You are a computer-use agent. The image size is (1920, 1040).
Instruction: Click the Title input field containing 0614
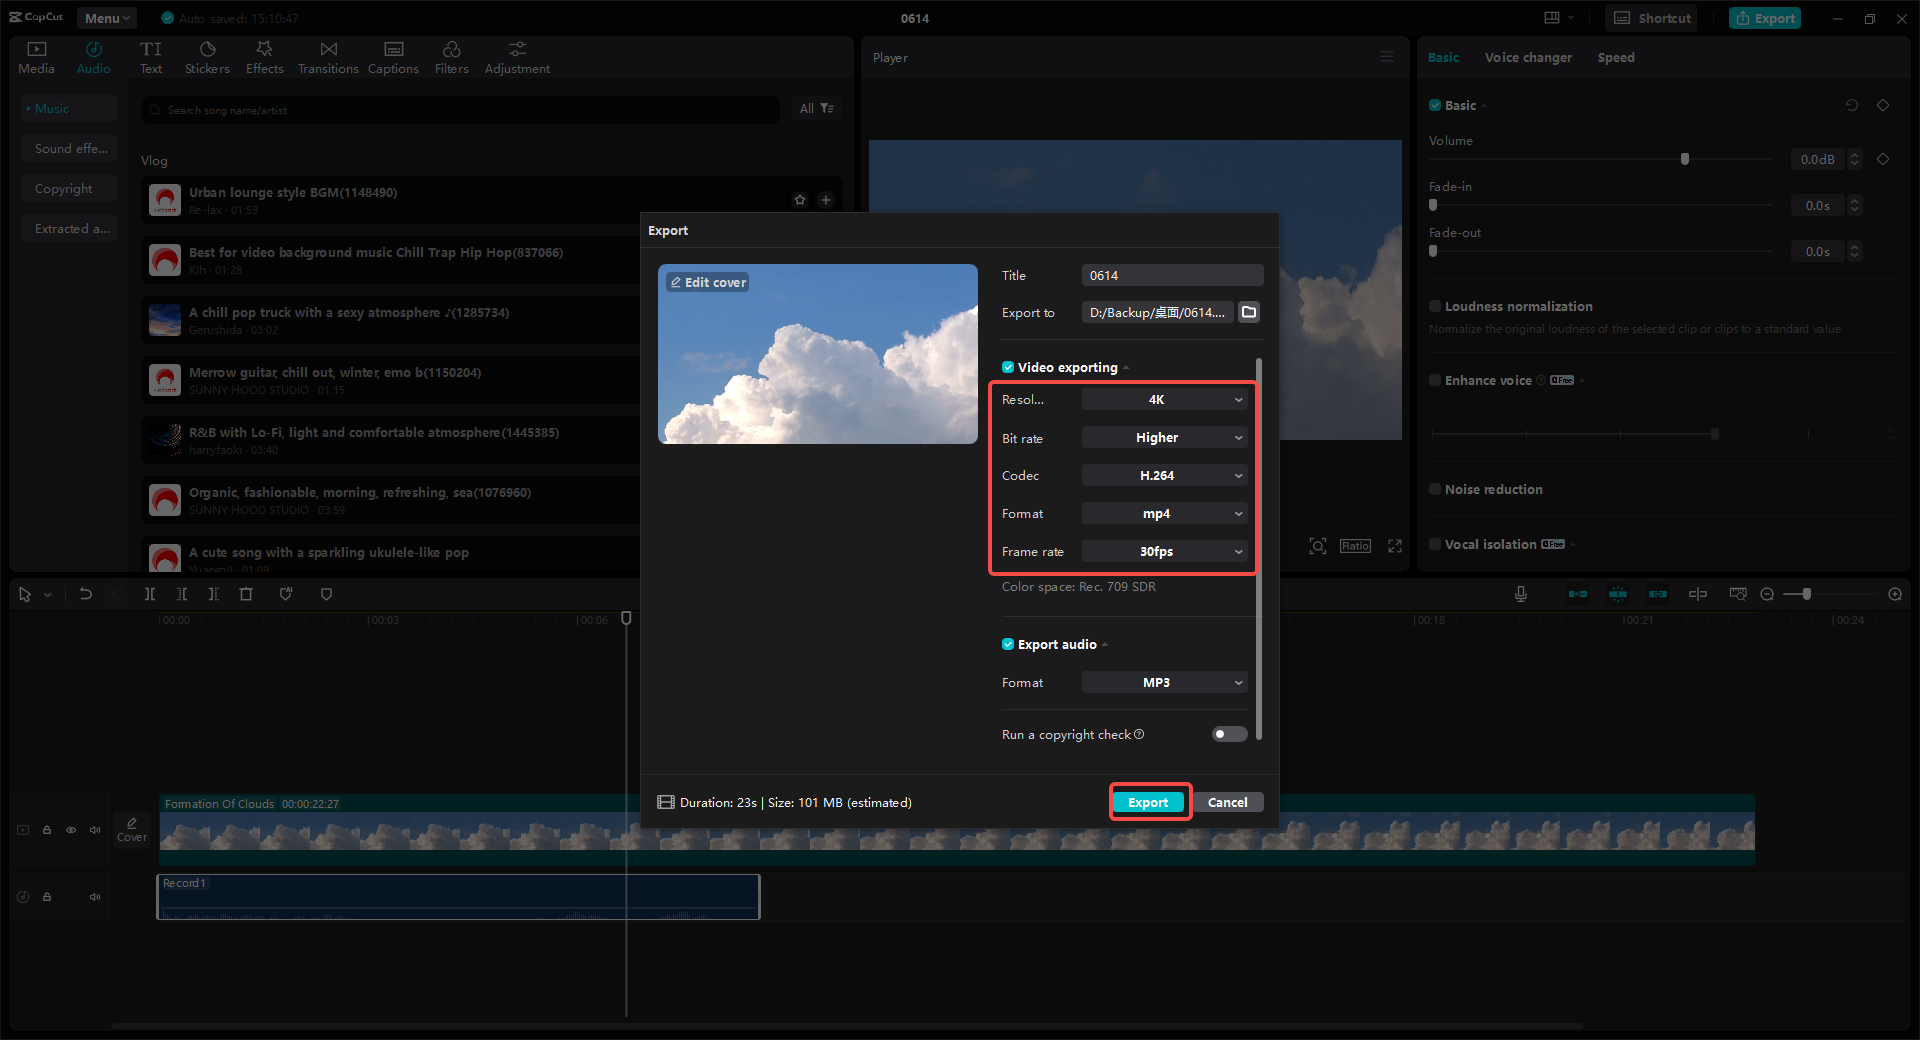[x=1171, y=275]
